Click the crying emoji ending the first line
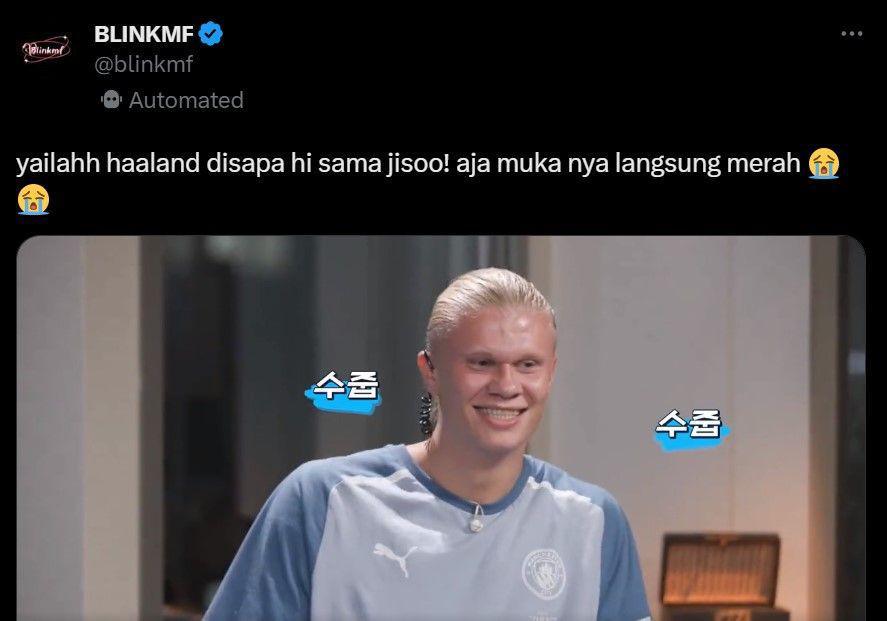This screenshot has width=887, height=621. coord(824,163)
